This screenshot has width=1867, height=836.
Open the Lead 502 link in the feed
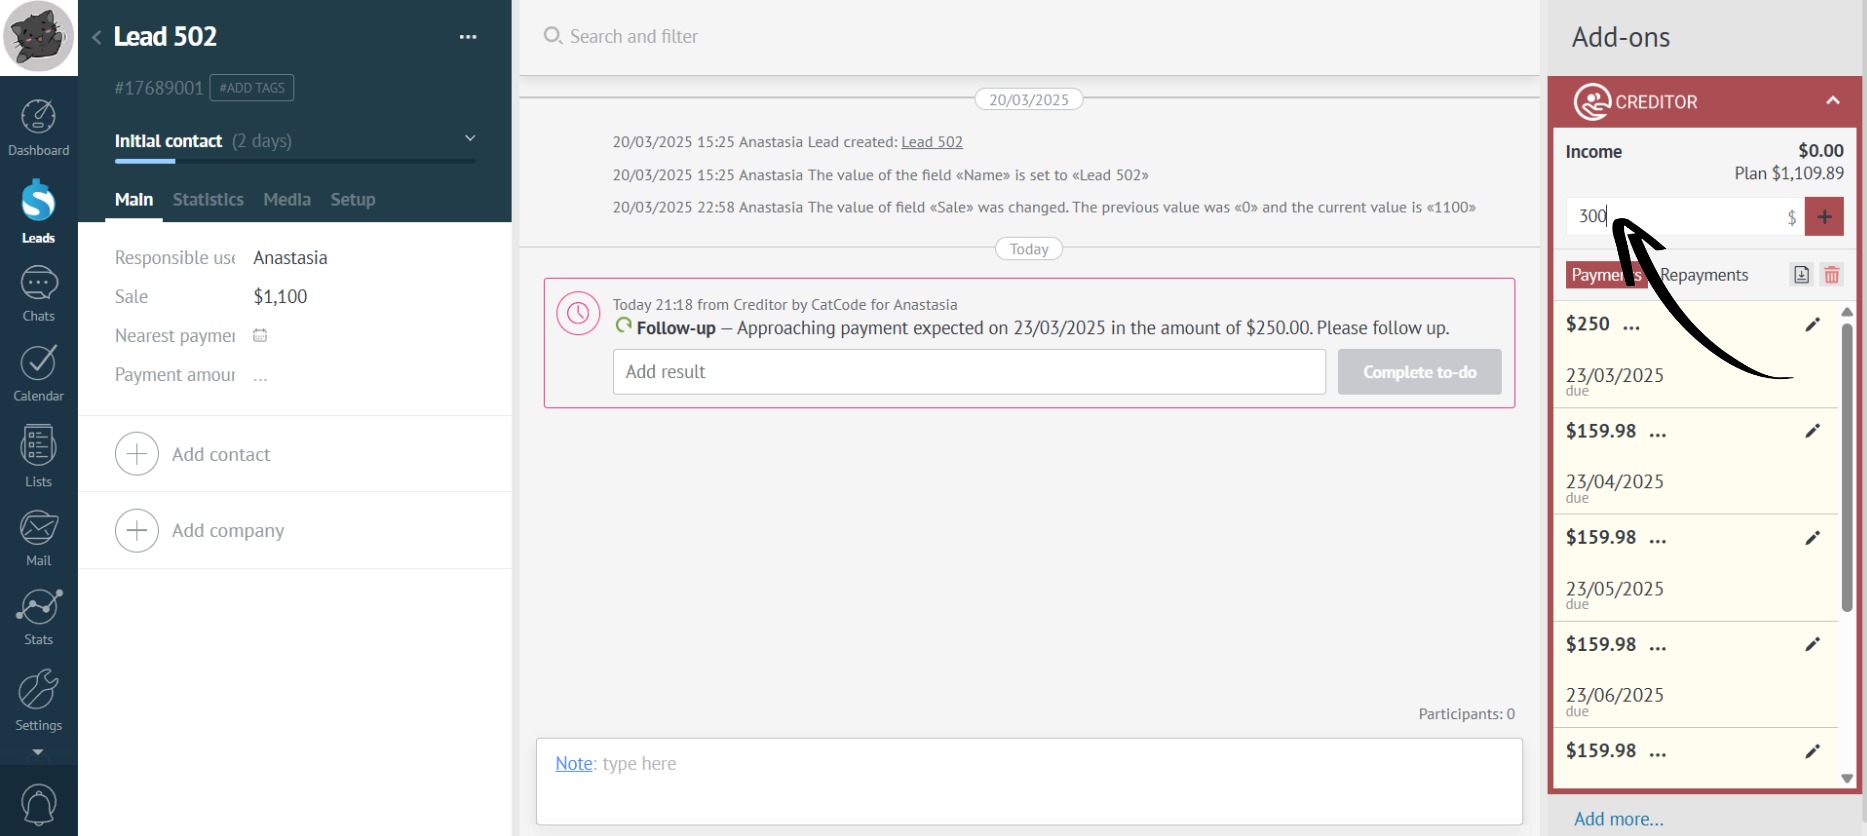(931, 142)
